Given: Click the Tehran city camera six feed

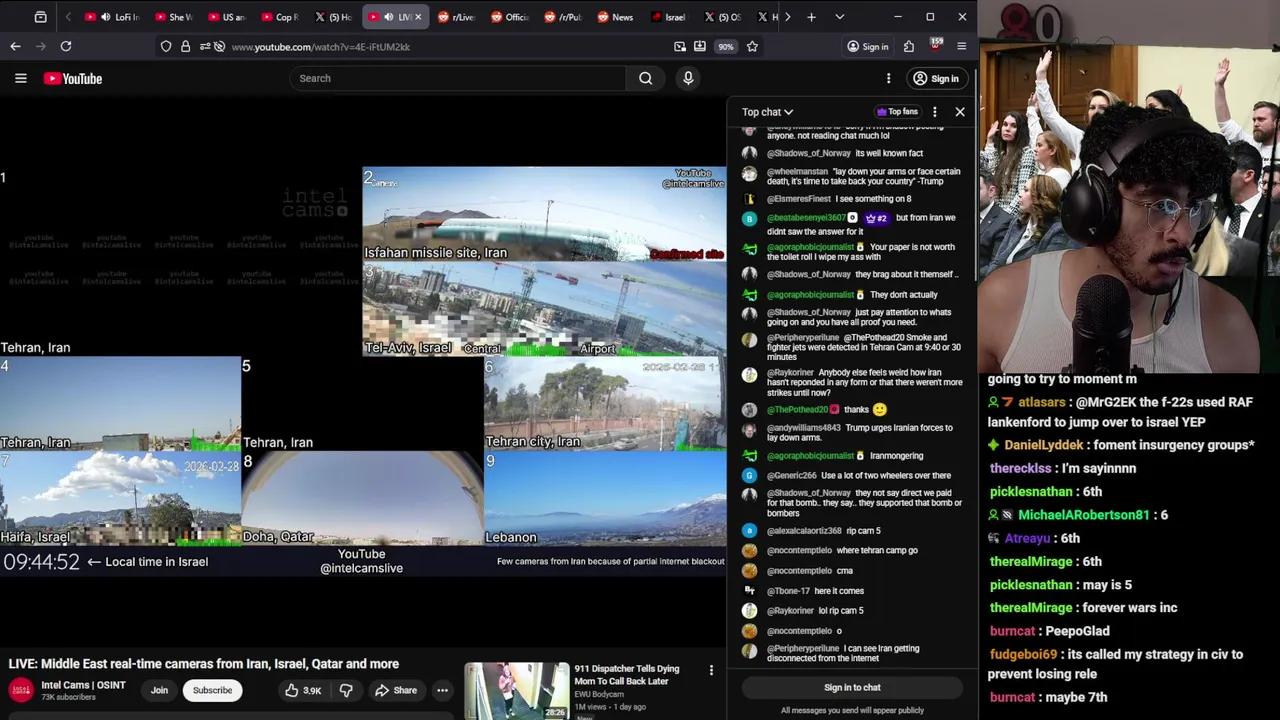Looking at the screenshot, I should 605,403.
